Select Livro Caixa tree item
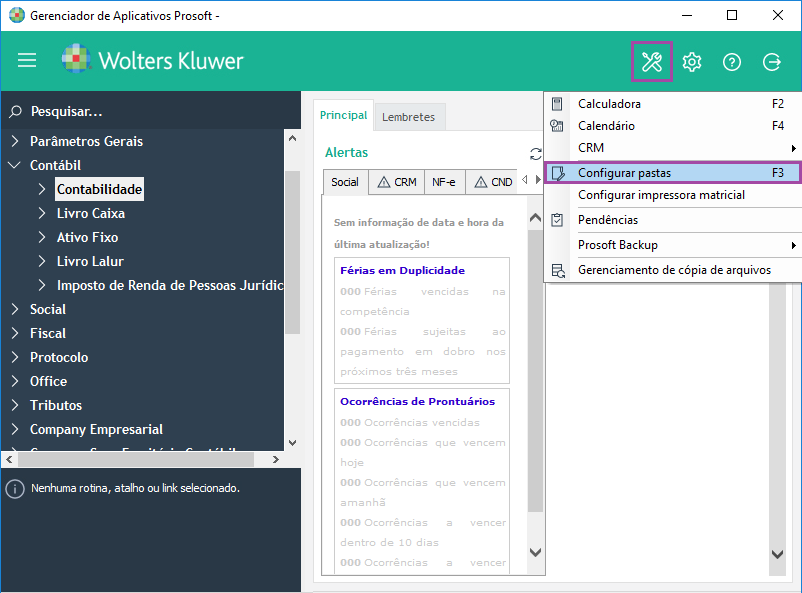 tap(91, 213)
